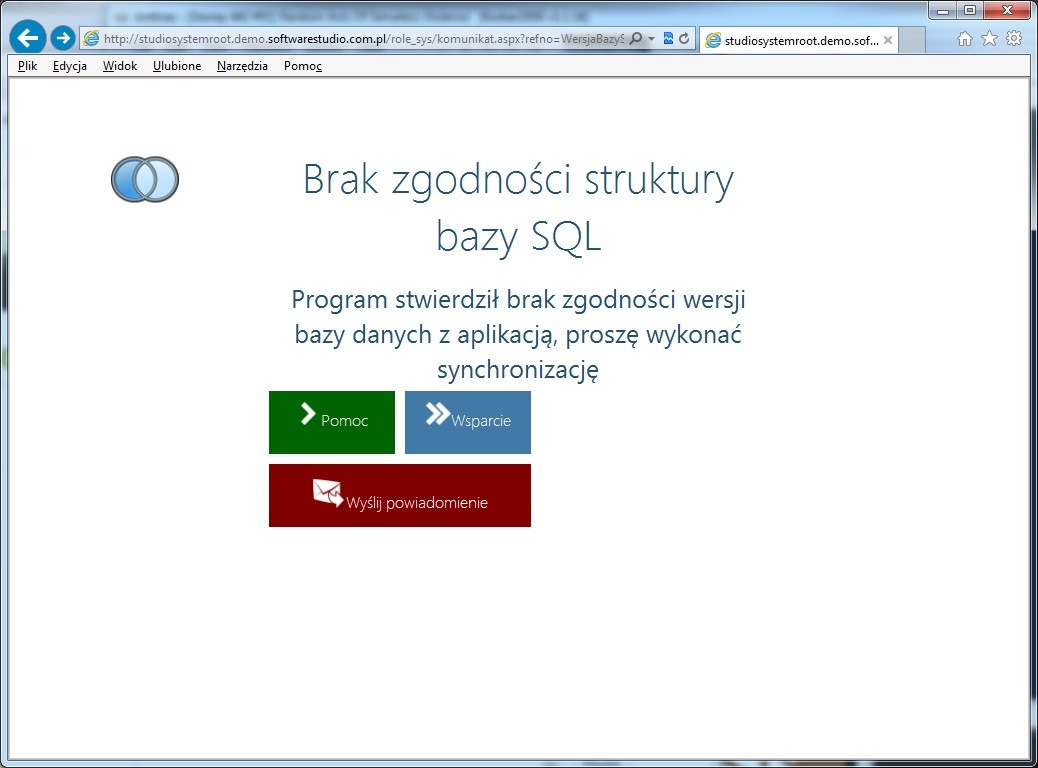This screenshot has width=1038, height=768.
Task: Open the home page icon
Action: pyautogui.click(x=965, y=38)
